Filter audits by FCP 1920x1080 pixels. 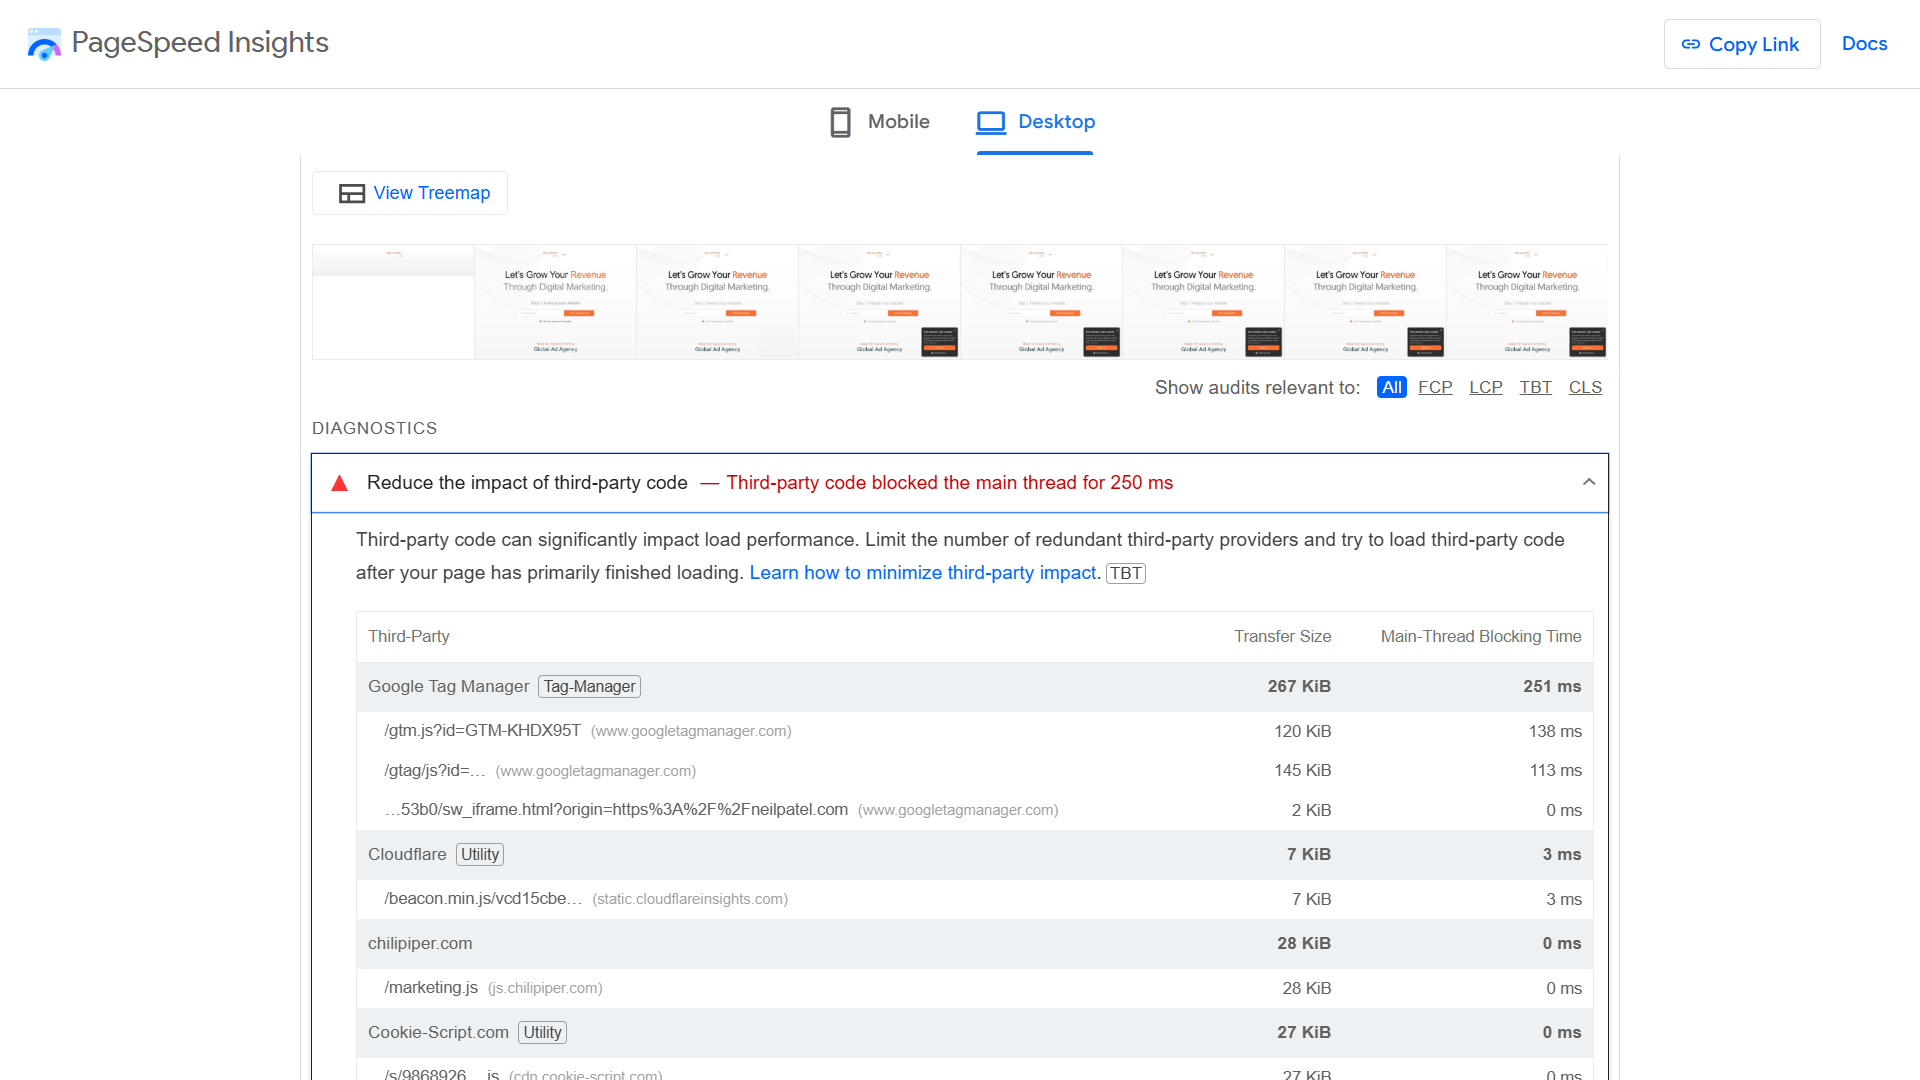tap(1435, 387)
